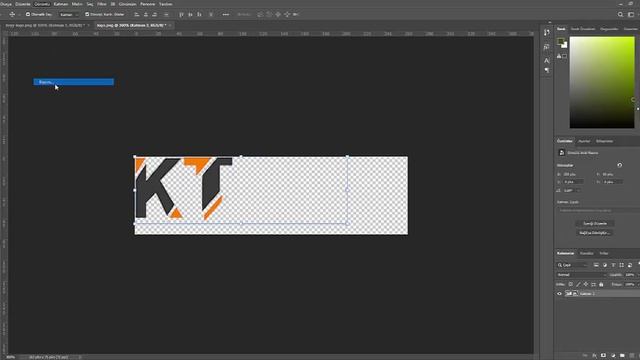The image size is (640, 360).
Task: Open the Paragraph panel icon
Action: pyautogui.click(x=547, y=71)
